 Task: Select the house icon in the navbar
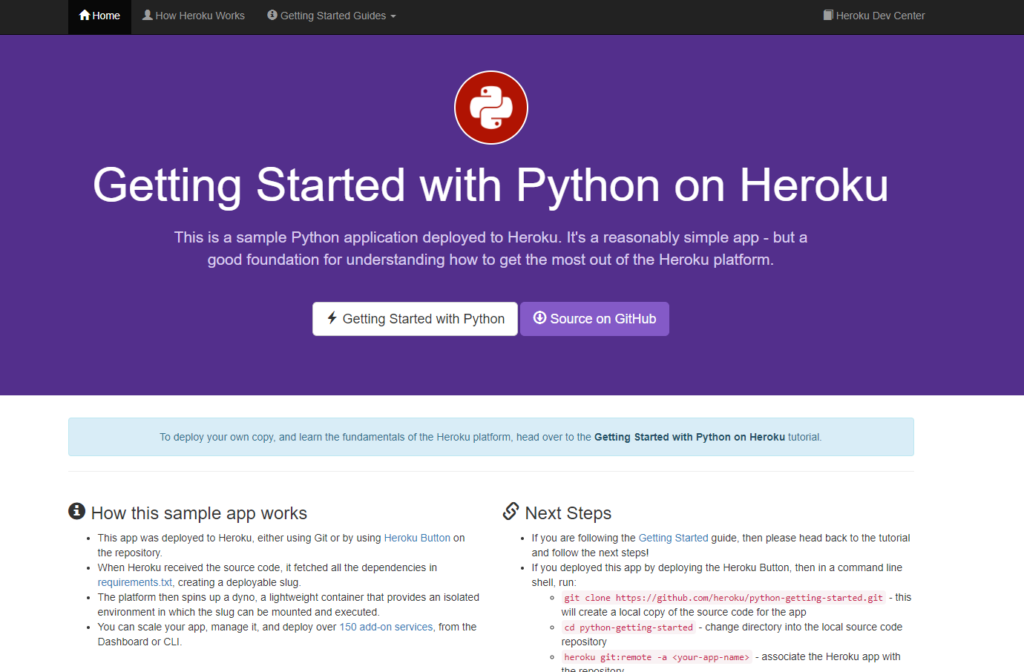pos(84,15)
